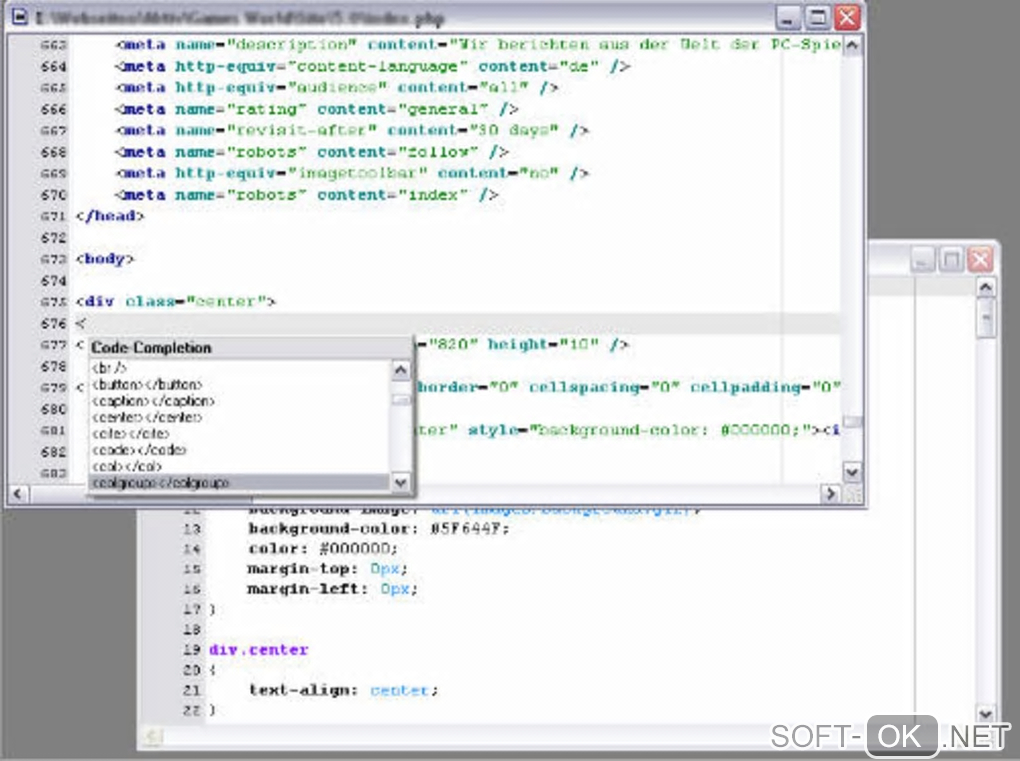
Task: Click line number 672 in the front editor gutter
Action: (x=53, y=238)
